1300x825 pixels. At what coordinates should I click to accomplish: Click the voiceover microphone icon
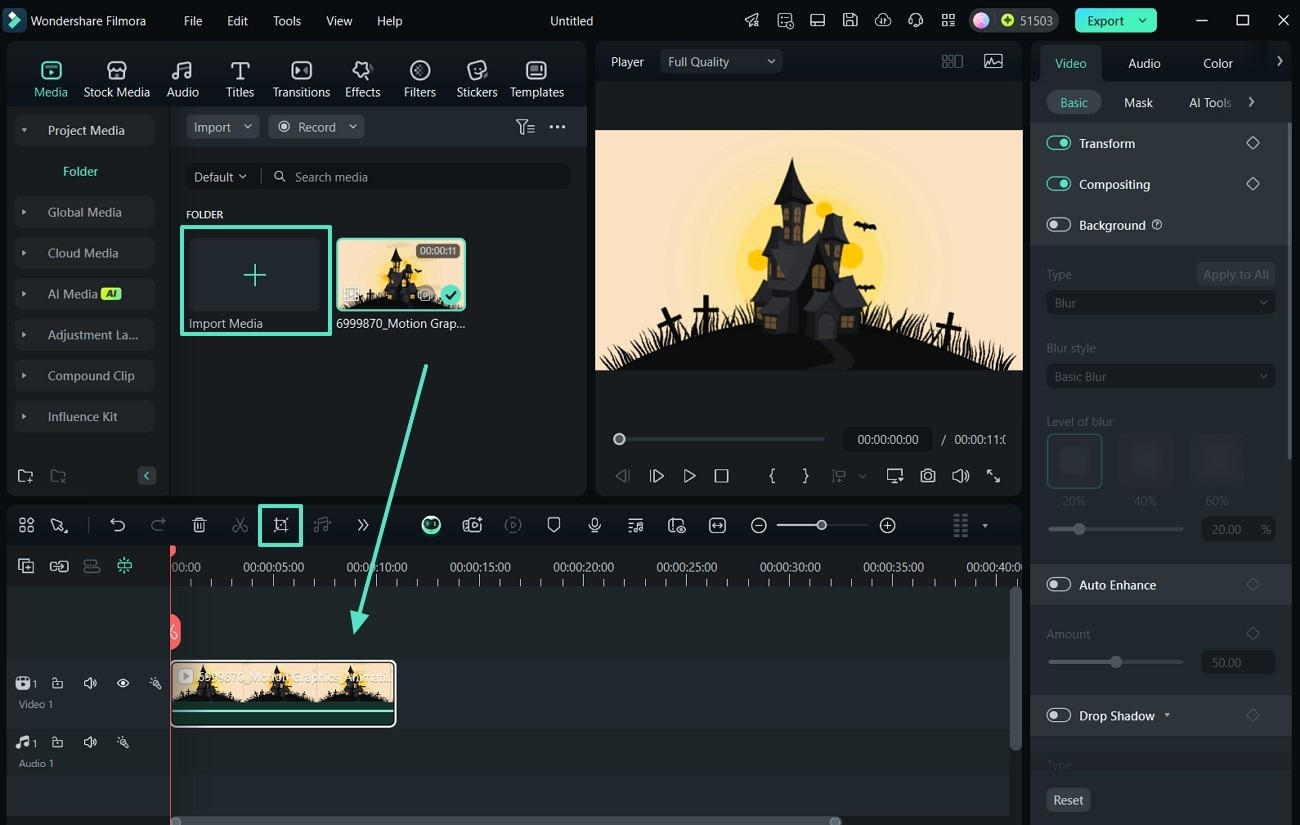595,525
